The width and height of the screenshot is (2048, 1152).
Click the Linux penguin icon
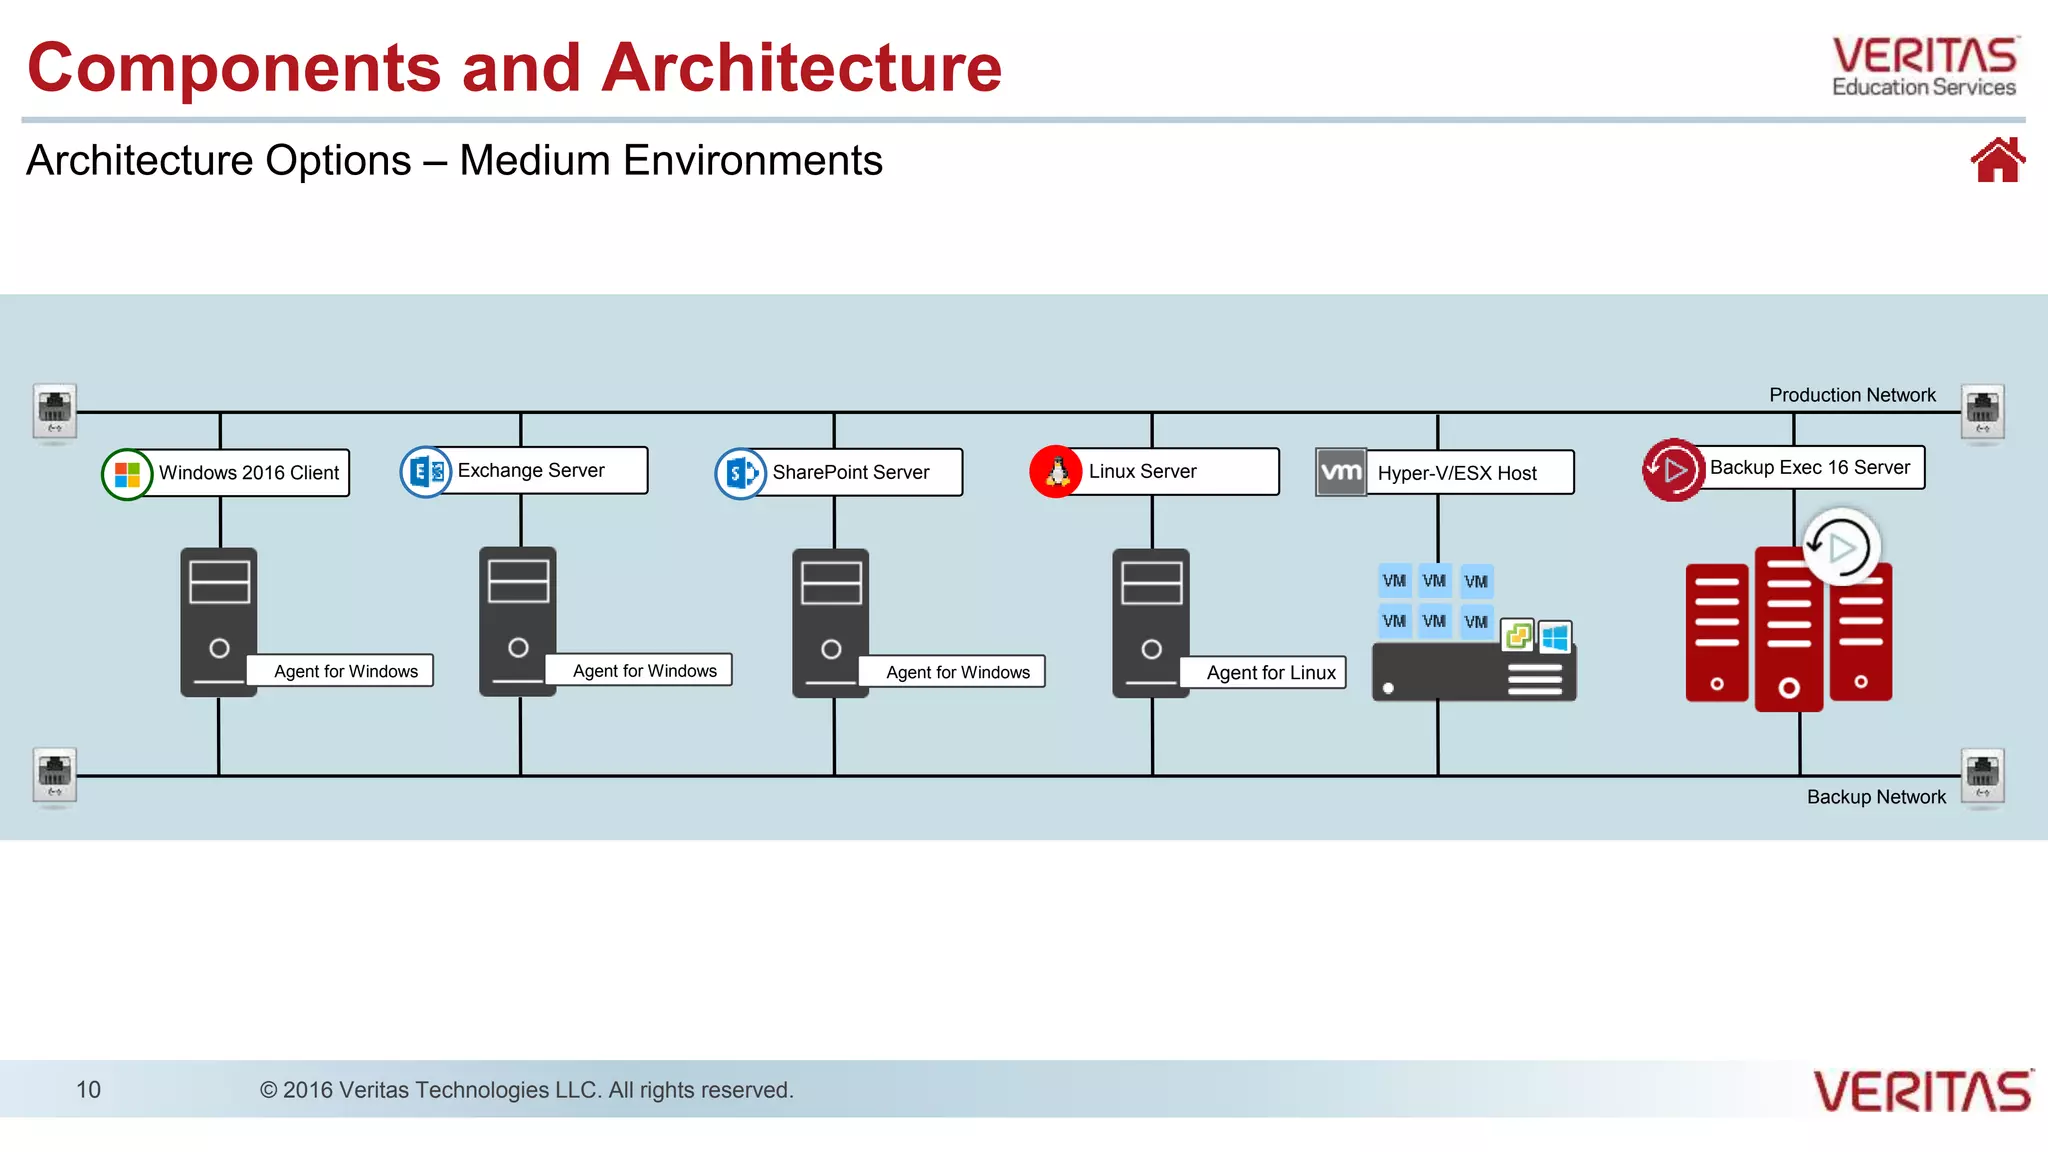[x=1056, y=471]
